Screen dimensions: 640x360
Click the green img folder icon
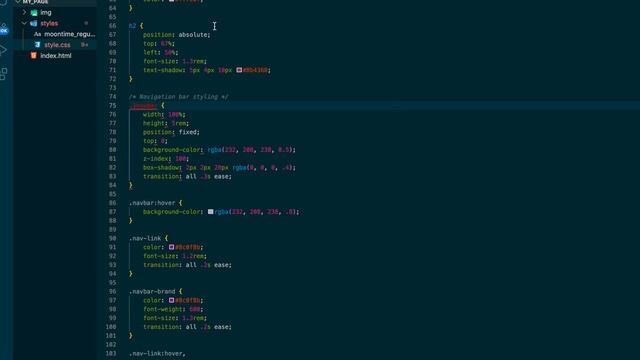point(34,13)
